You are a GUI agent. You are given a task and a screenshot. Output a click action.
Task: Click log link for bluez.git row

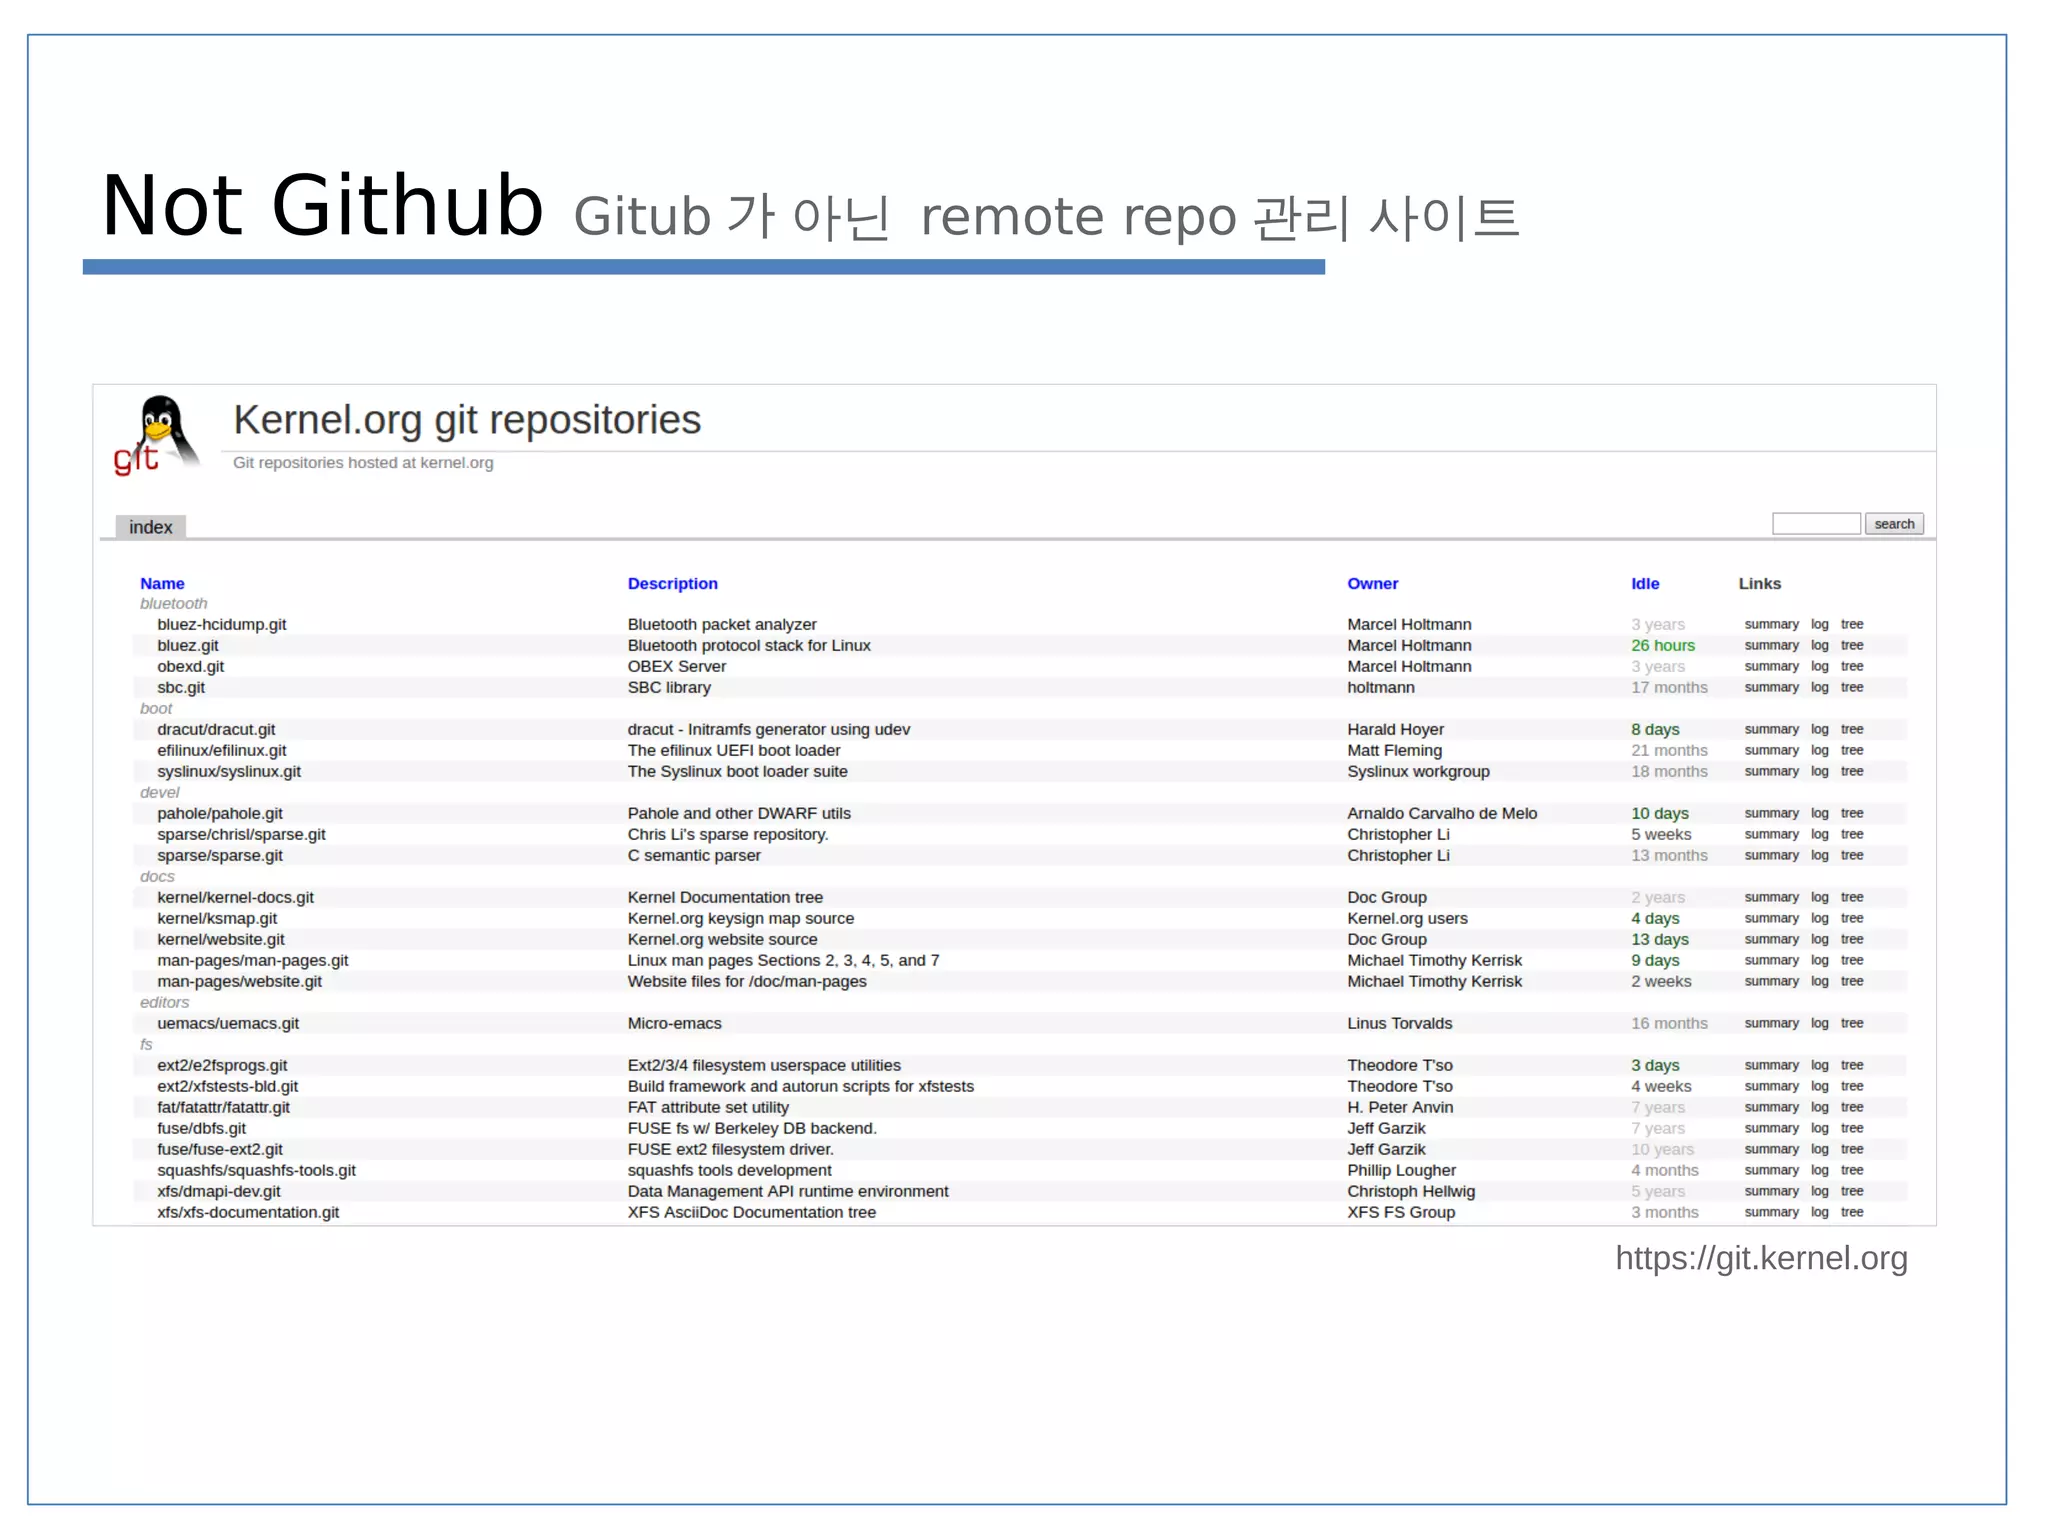coord(1819,646)
